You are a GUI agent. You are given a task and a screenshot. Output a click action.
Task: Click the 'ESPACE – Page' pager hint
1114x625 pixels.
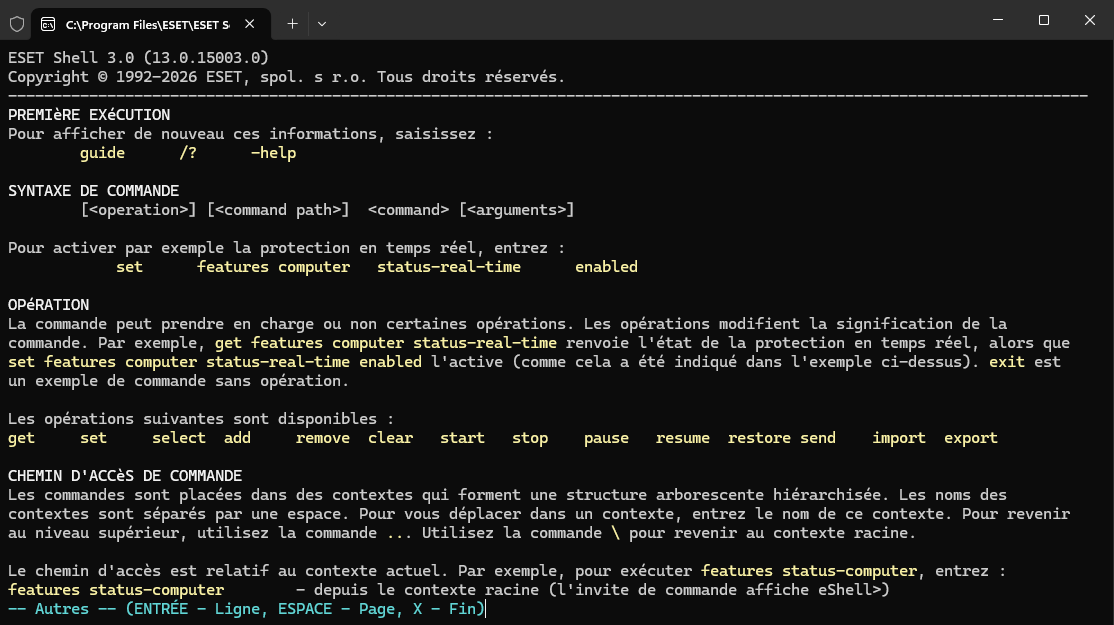[335, 609]
